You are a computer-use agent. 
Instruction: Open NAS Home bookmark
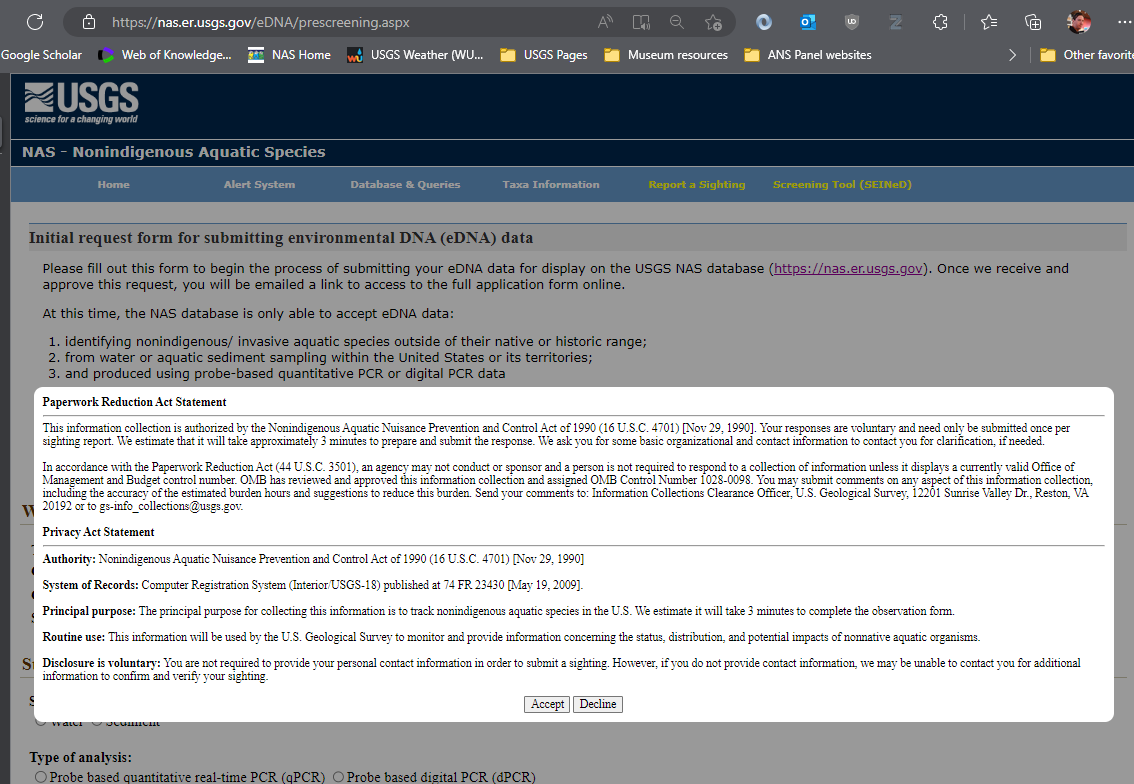coord(289,55)
